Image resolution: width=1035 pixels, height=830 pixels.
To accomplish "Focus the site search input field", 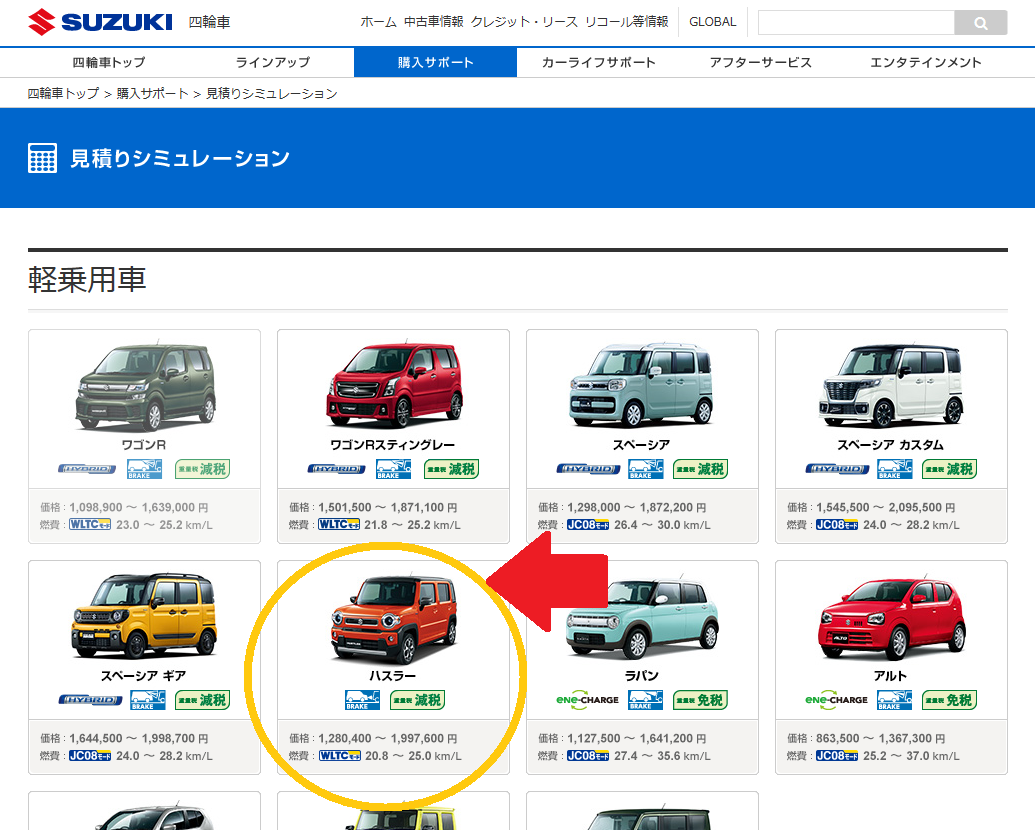I will pos(856,23).
